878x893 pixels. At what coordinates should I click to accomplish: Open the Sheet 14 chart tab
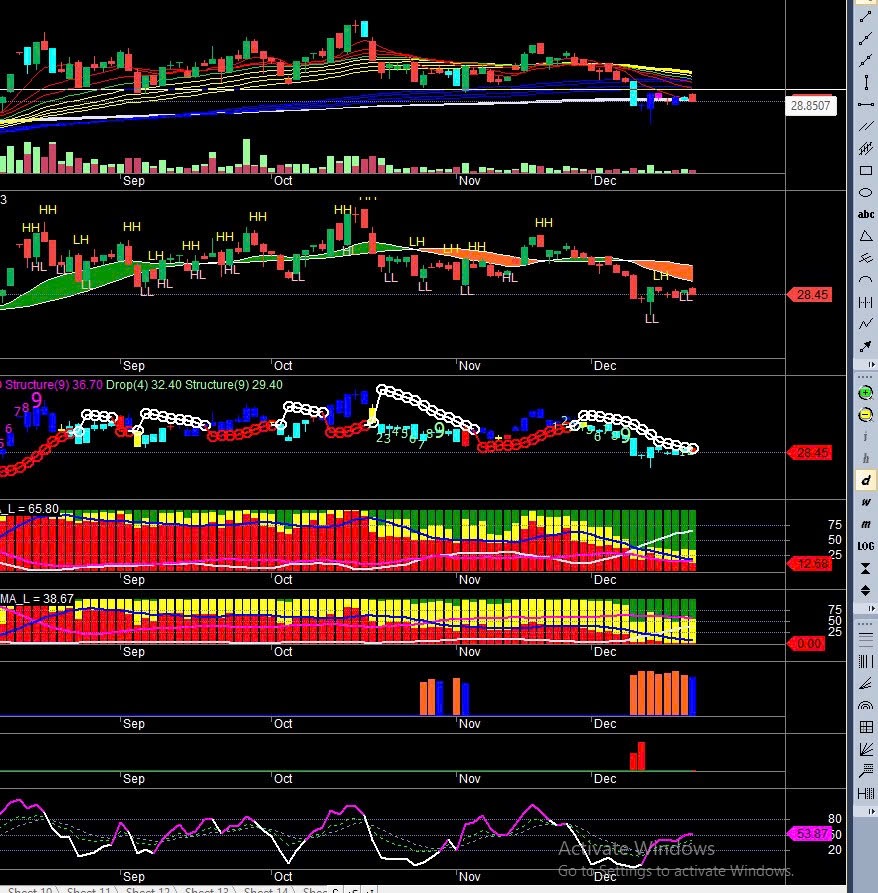265,889
